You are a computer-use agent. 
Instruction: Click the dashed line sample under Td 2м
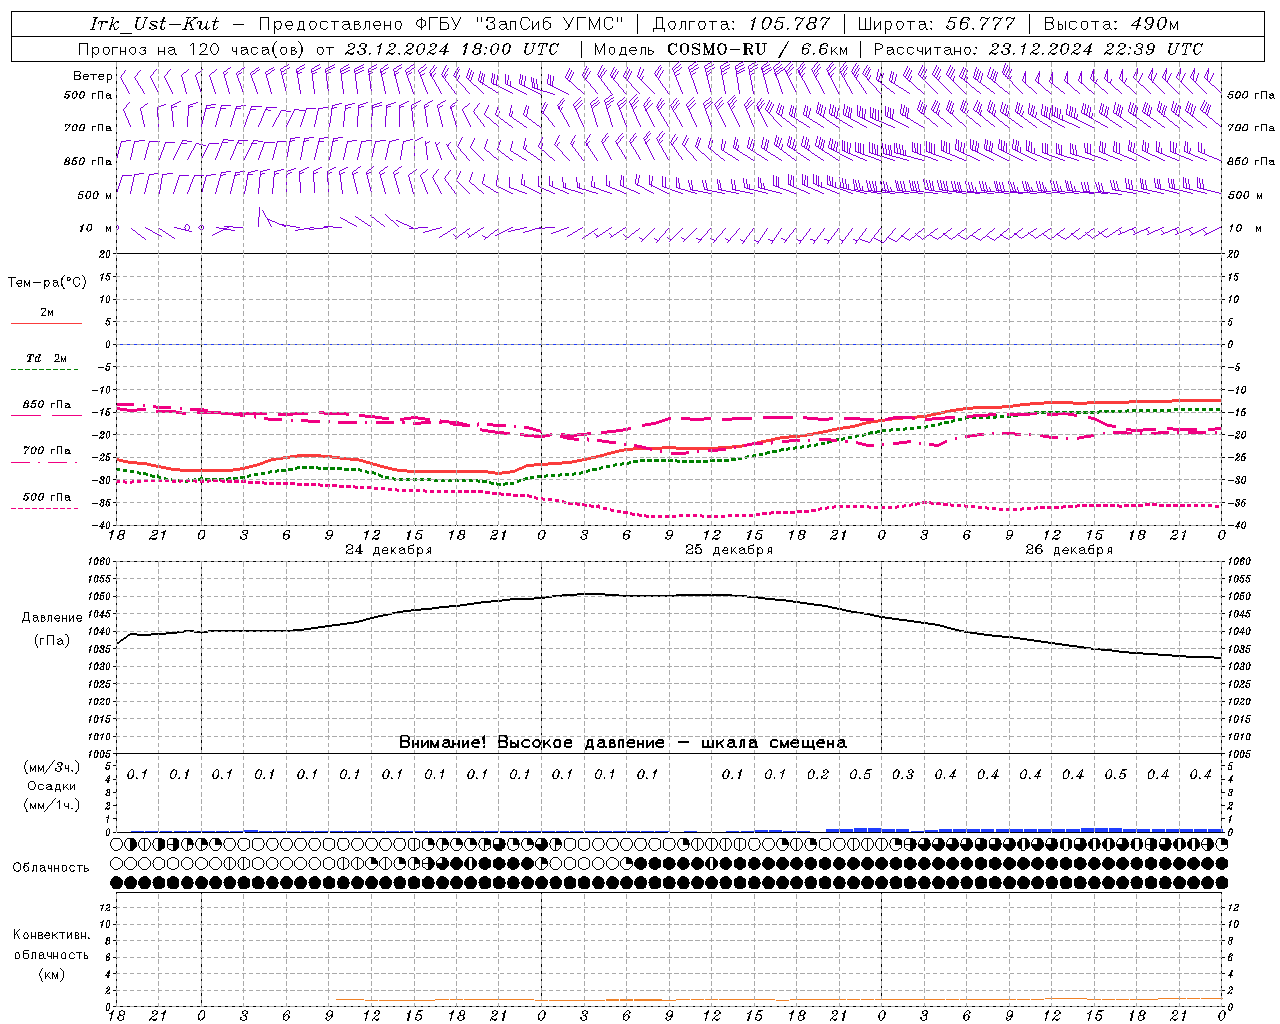click(x=46, y=370)
